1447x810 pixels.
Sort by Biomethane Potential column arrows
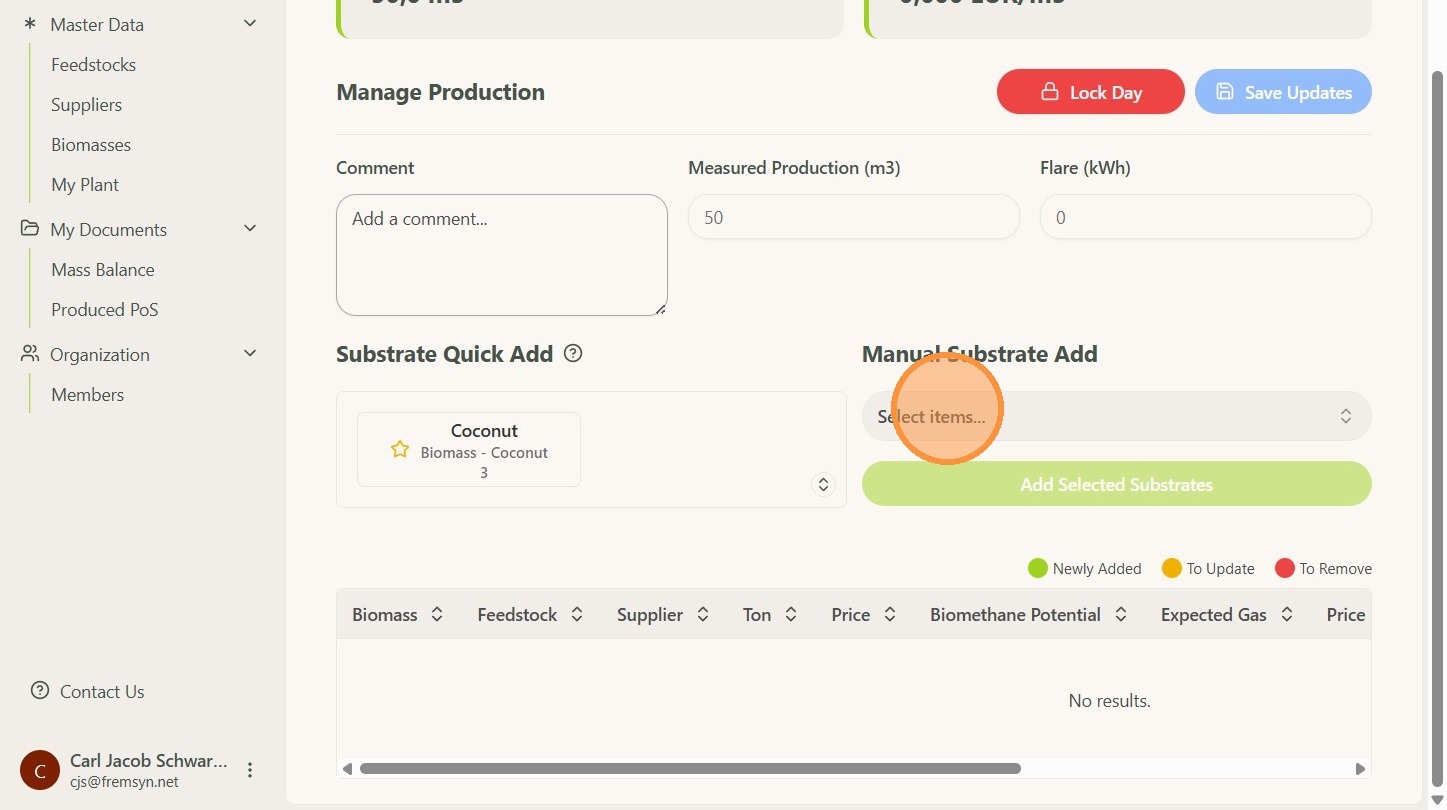pos(1121,615)
